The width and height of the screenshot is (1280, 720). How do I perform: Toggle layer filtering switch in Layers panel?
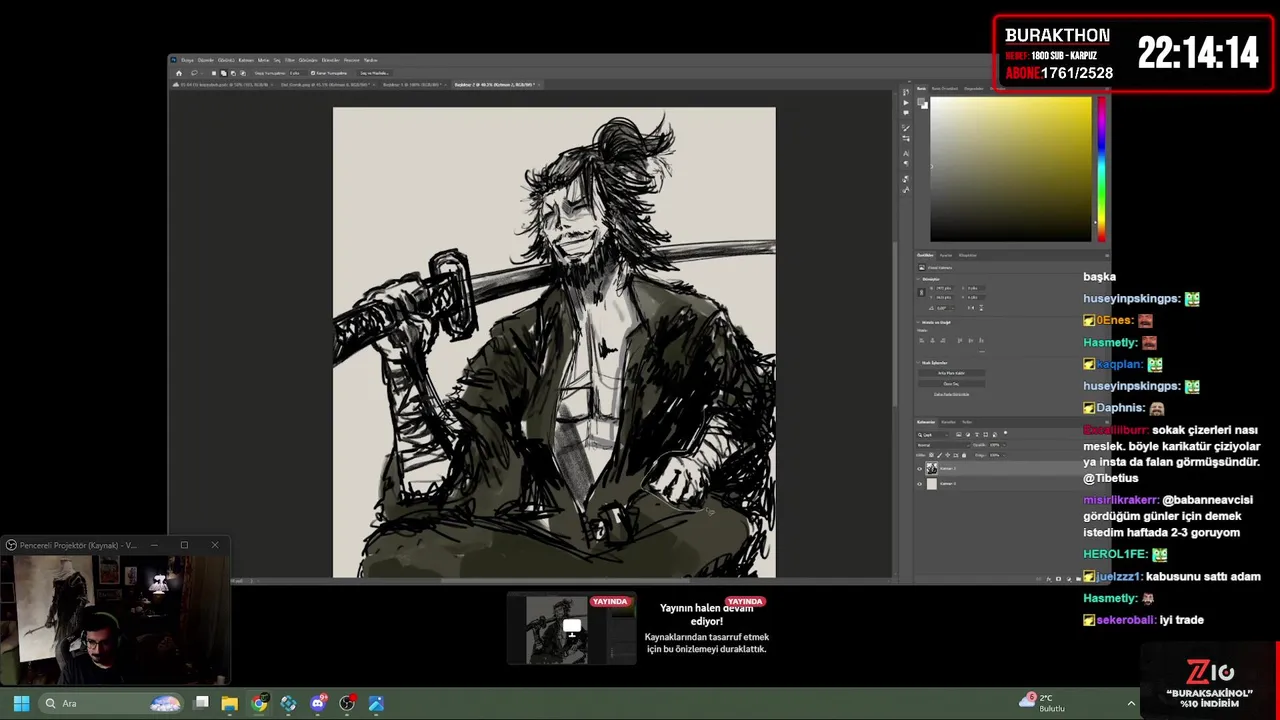tap(1005, 433)
